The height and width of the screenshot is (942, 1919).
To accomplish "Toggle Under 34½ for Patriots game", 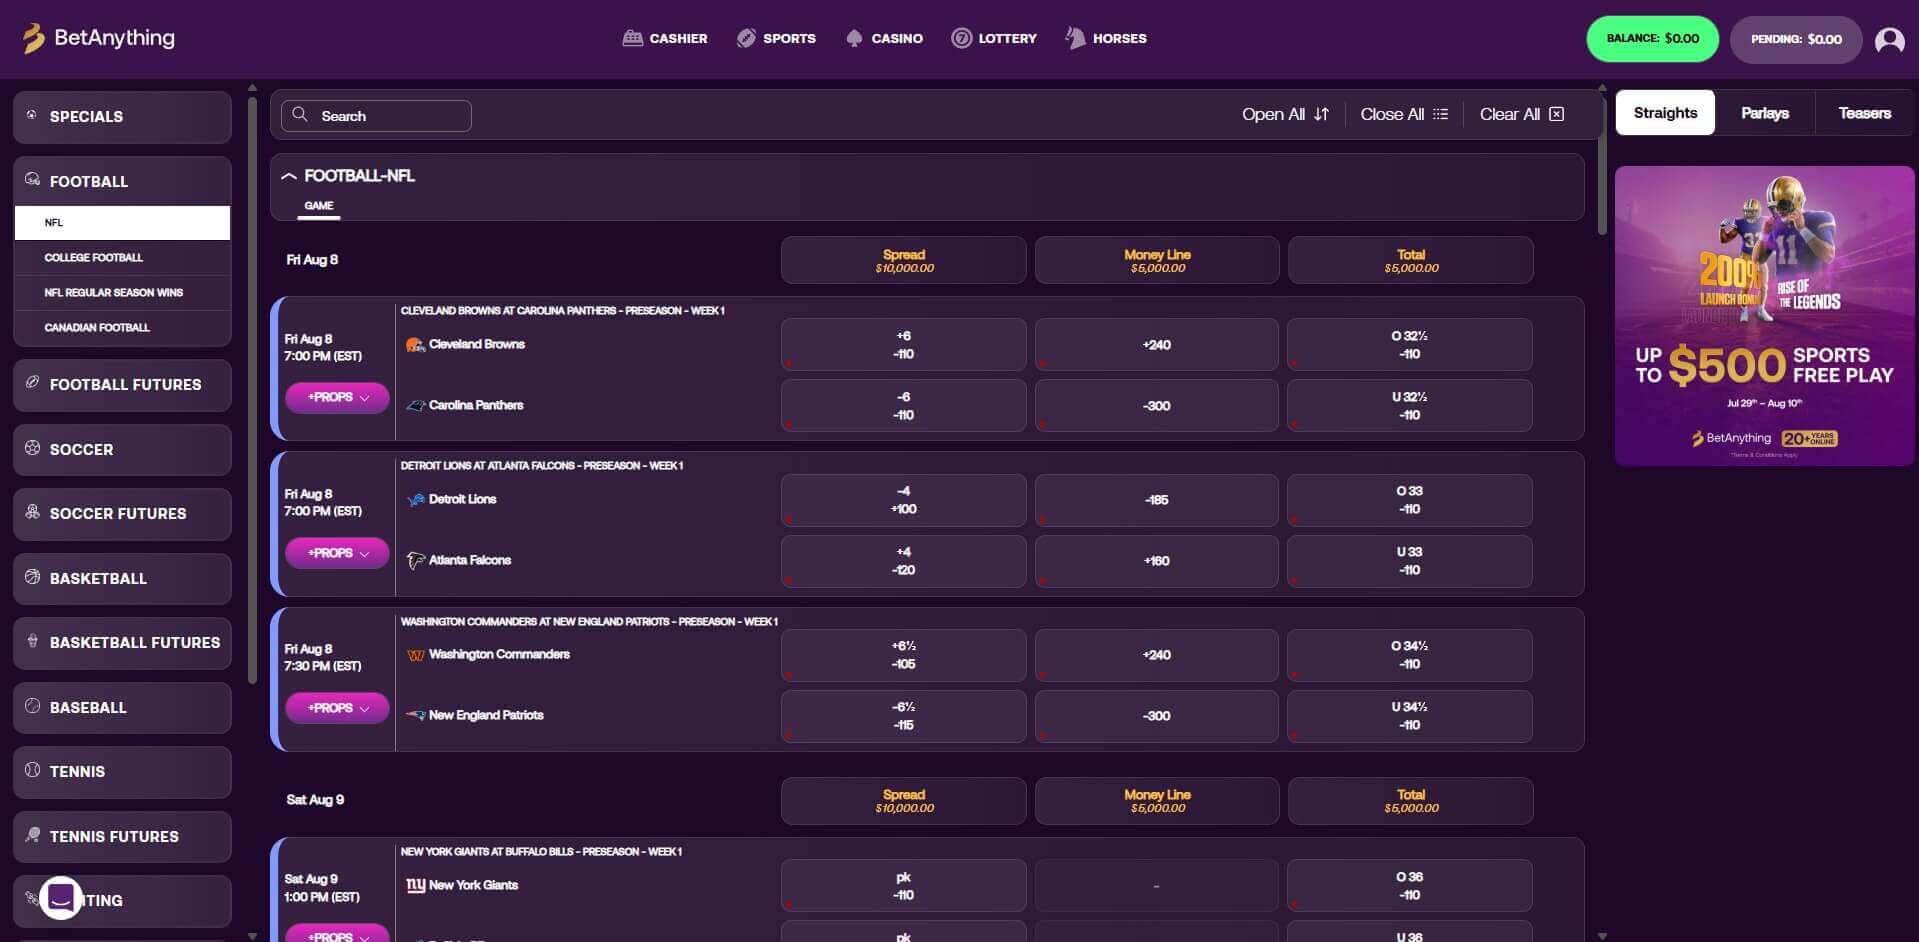I will point(1409,716).
